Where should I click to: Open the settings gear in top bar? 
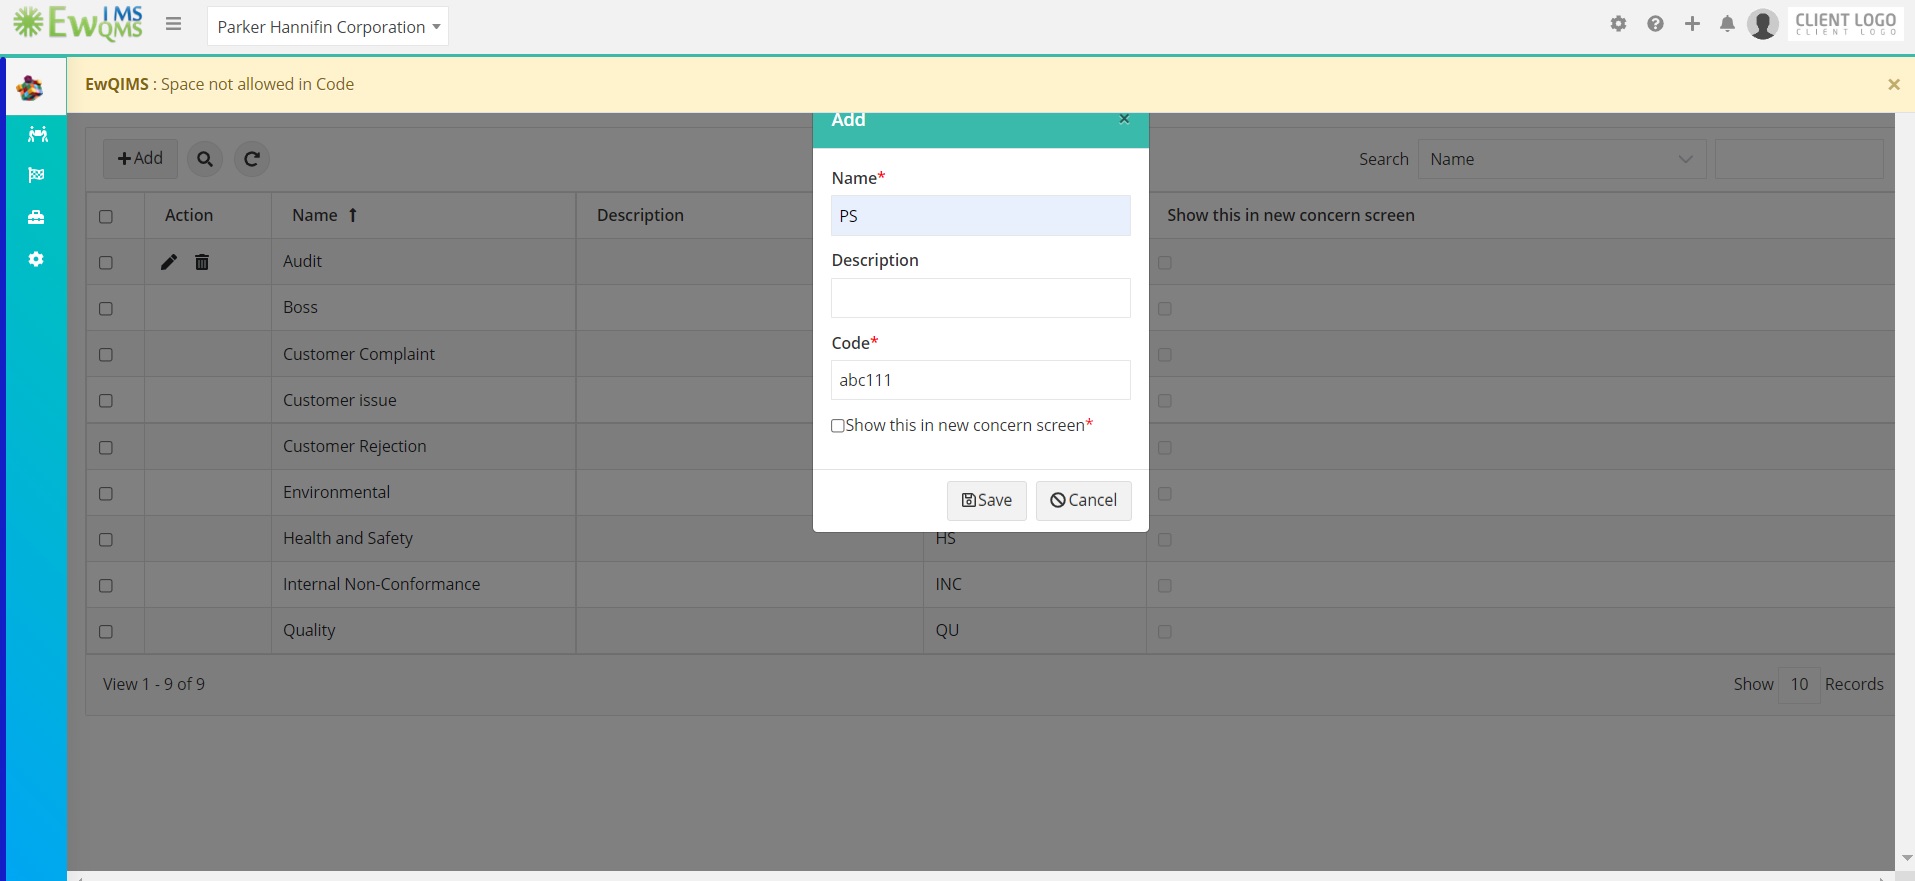point(1619,24)
